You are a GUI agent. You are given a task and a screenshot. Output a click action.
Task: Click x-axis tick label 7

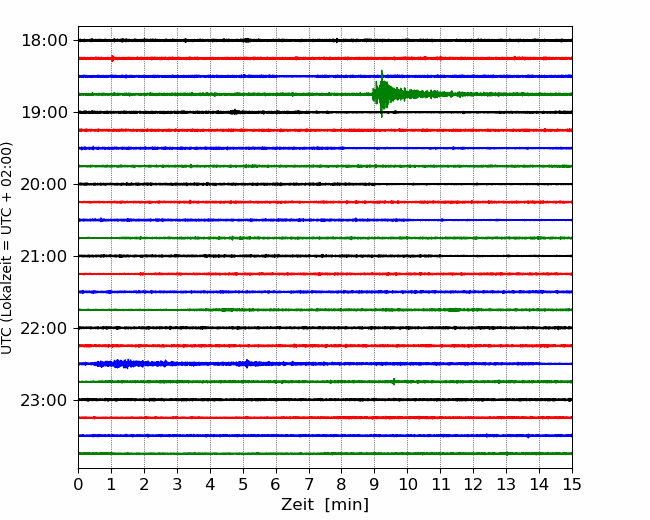pyautogui.click(x=309, y=484)
